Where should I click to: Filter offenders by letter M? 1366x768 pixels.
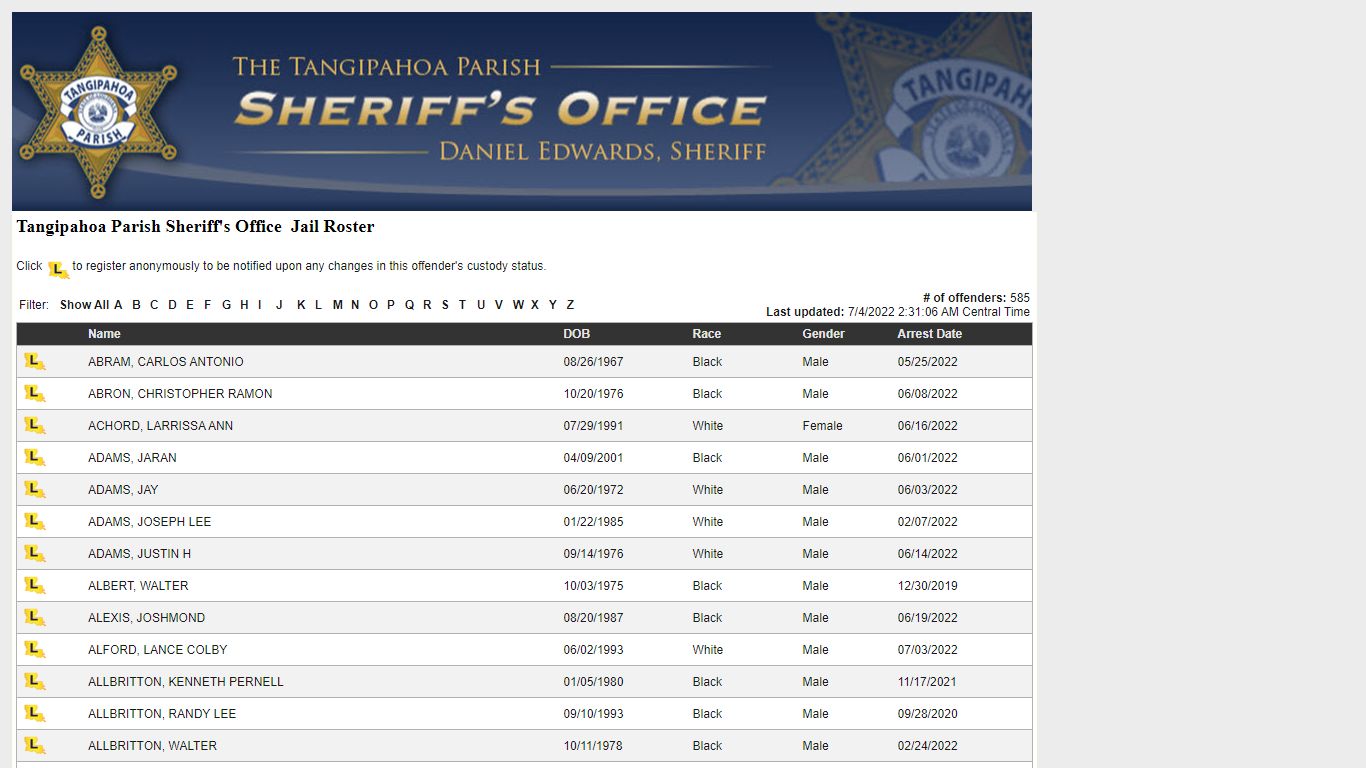point(338,305)
